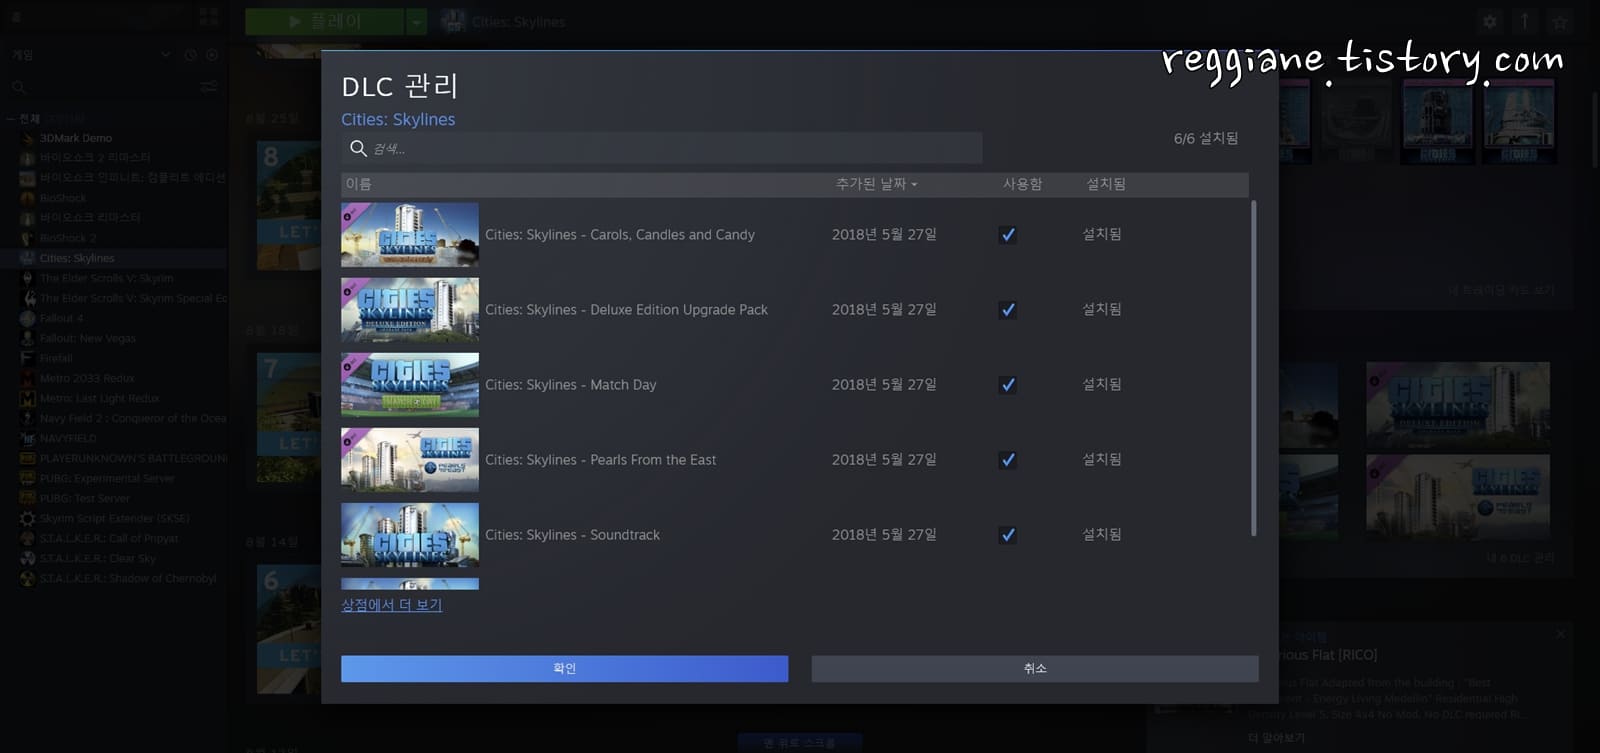1600x753 pixels.
Task: Select BioShock 2 in library list
Action: tap(68, 238)
